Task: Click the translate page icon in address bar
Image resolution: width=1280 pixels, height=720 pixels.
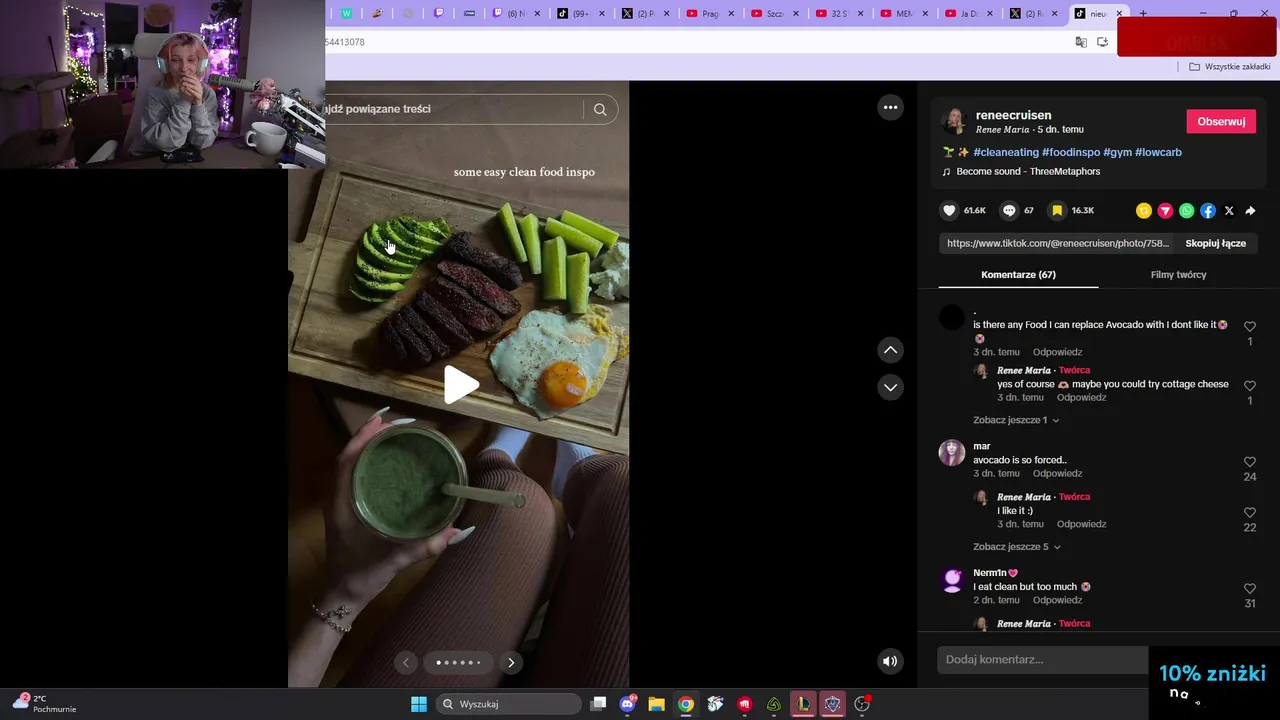Action: click(1081, 42)
